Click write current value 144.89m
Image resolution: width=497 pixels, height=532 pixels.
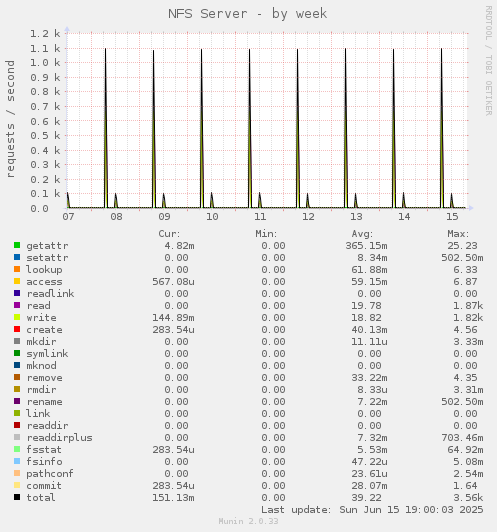(x=173, y=318)
